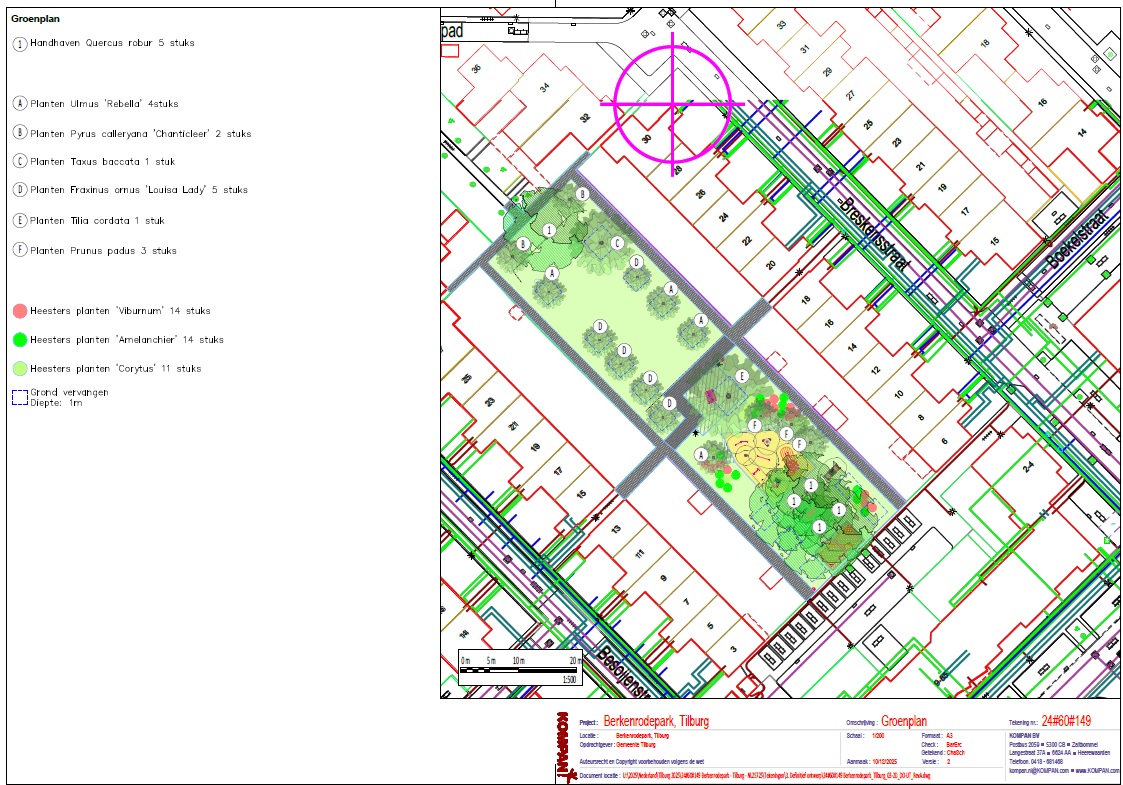Screen dimensions: 1123x785
Task: Select the circled B symbol for Pyrus calleryana
Action: [20, 133]
